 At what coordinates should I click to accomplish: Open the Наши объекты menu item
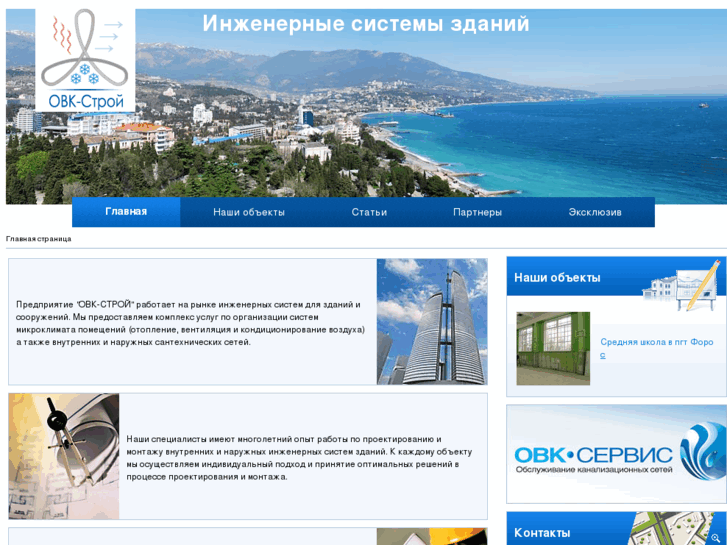249,212
